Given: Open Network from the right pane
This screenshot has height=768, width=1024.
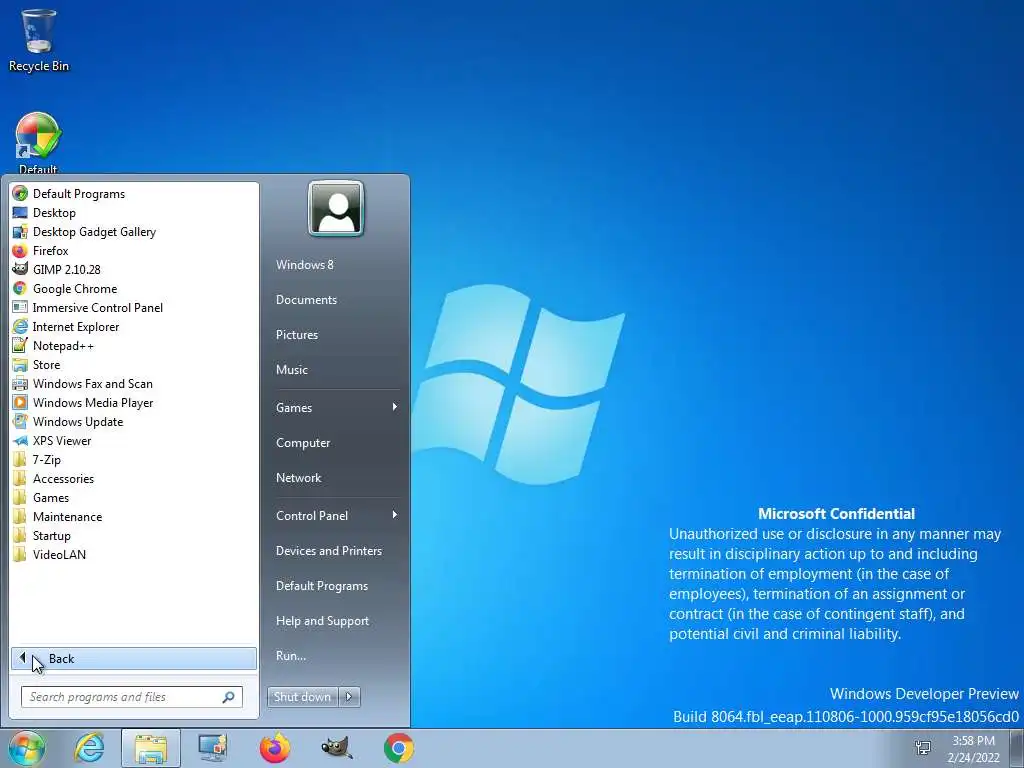Looking at the screenshot, I should point(298,477).
